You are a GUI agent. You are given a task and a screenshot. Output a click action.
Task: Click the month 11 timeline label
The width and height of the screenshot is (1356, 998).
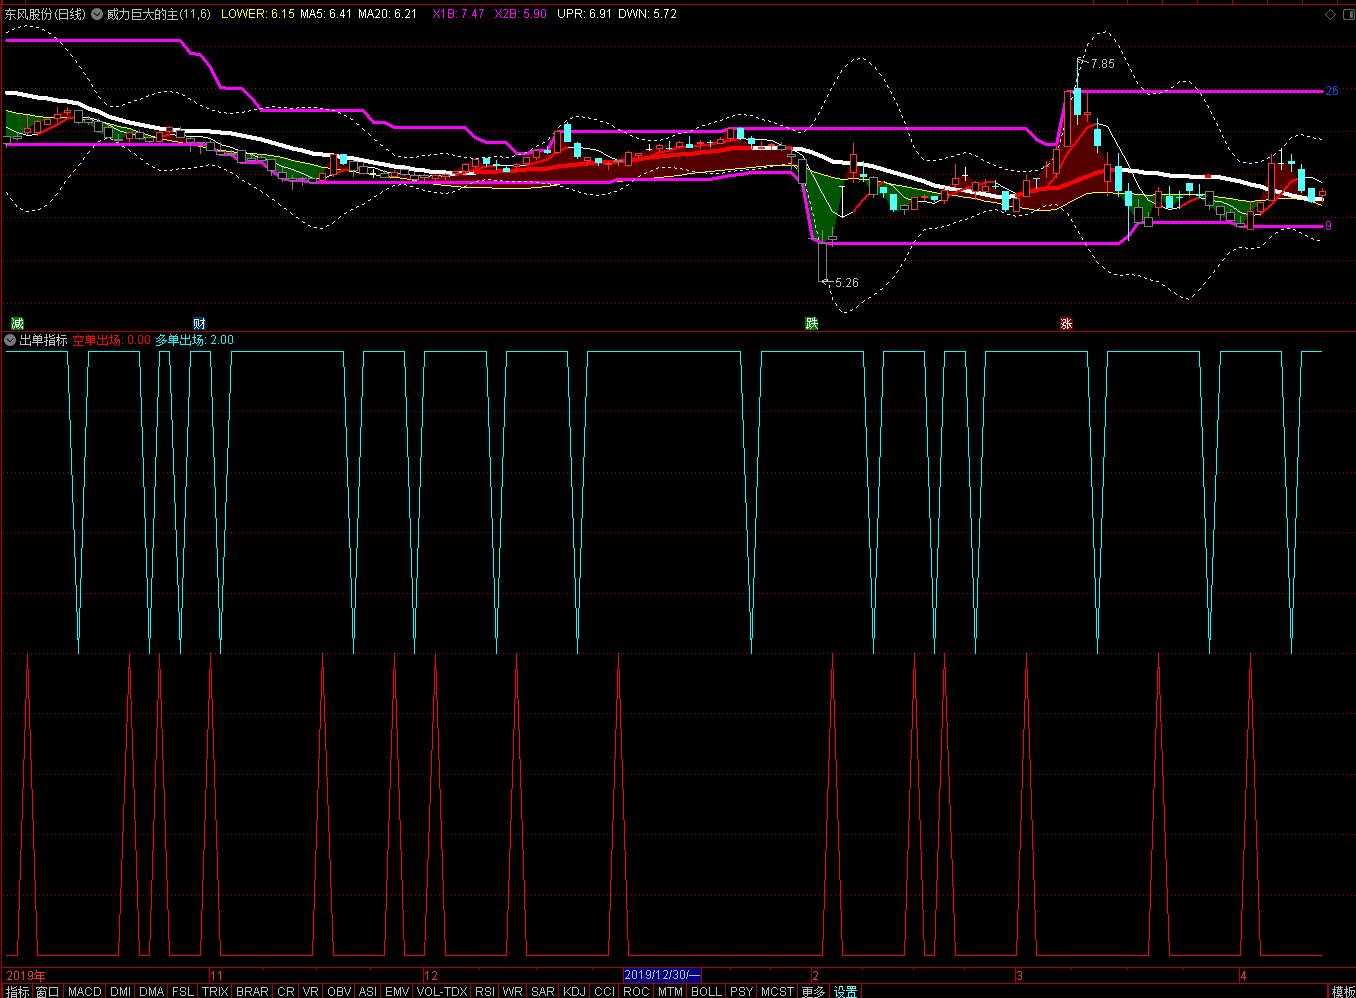pos(216,975)
